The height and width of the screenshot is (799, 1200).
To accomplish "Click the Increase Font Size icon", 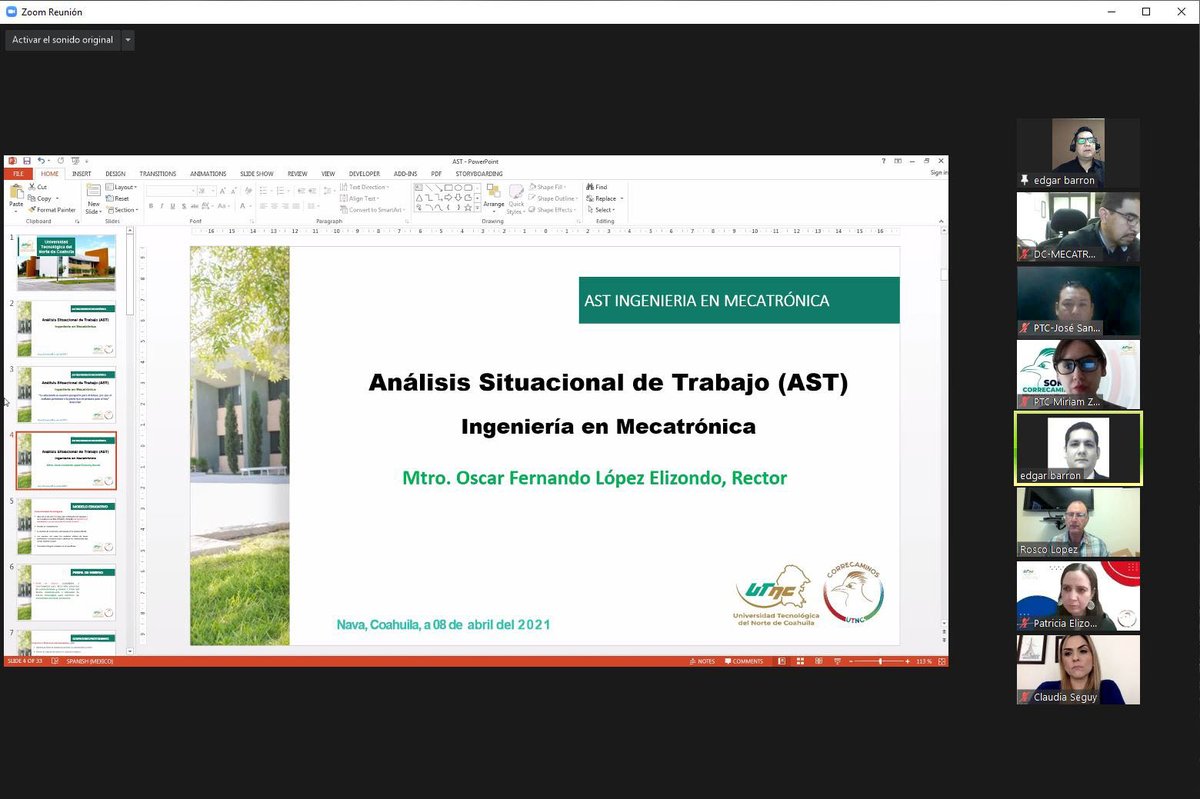I will (x=222, y=191).
